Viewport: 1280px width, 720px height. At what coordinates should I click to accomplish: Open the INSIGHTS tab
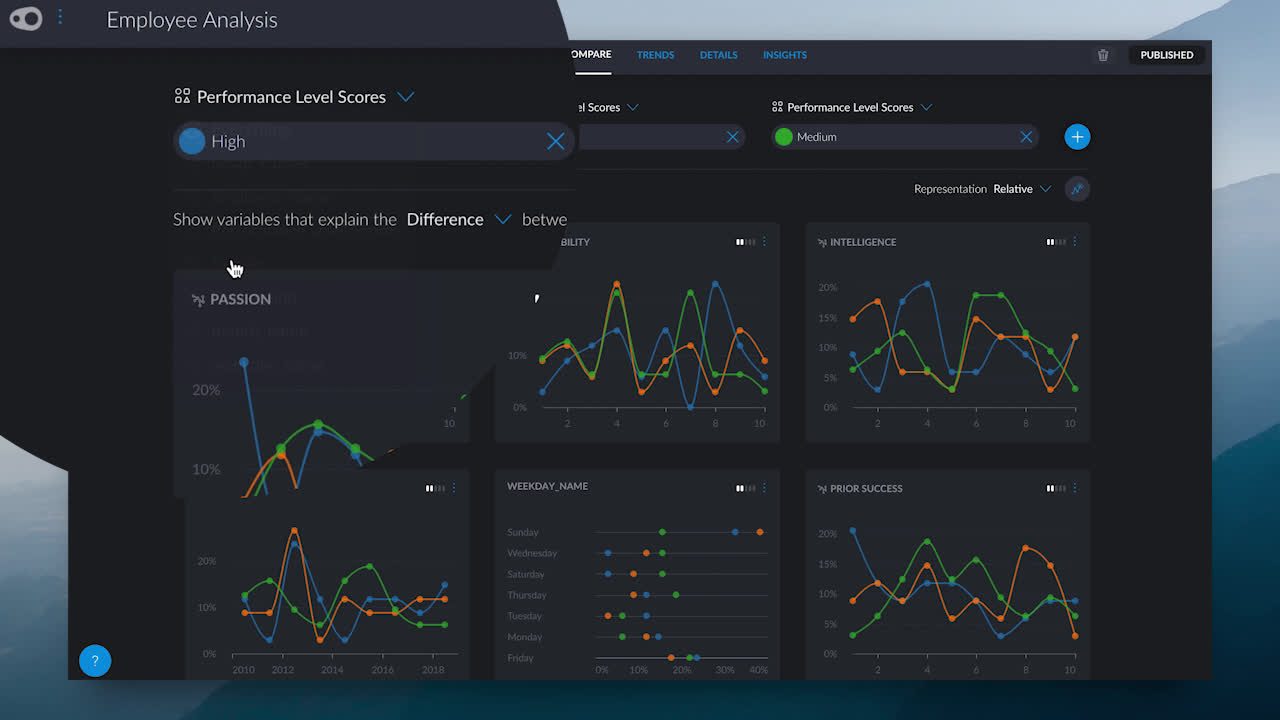[x=784, y=55]
